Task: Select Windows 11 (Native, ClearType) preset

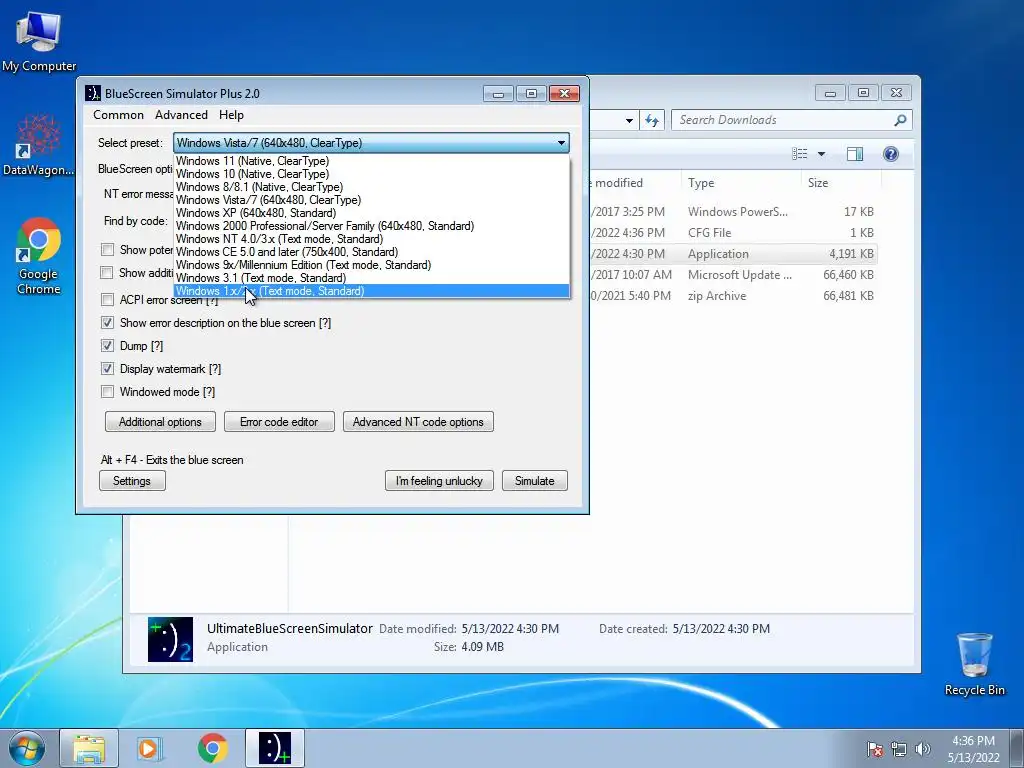Action: click(x=371, y=161)
